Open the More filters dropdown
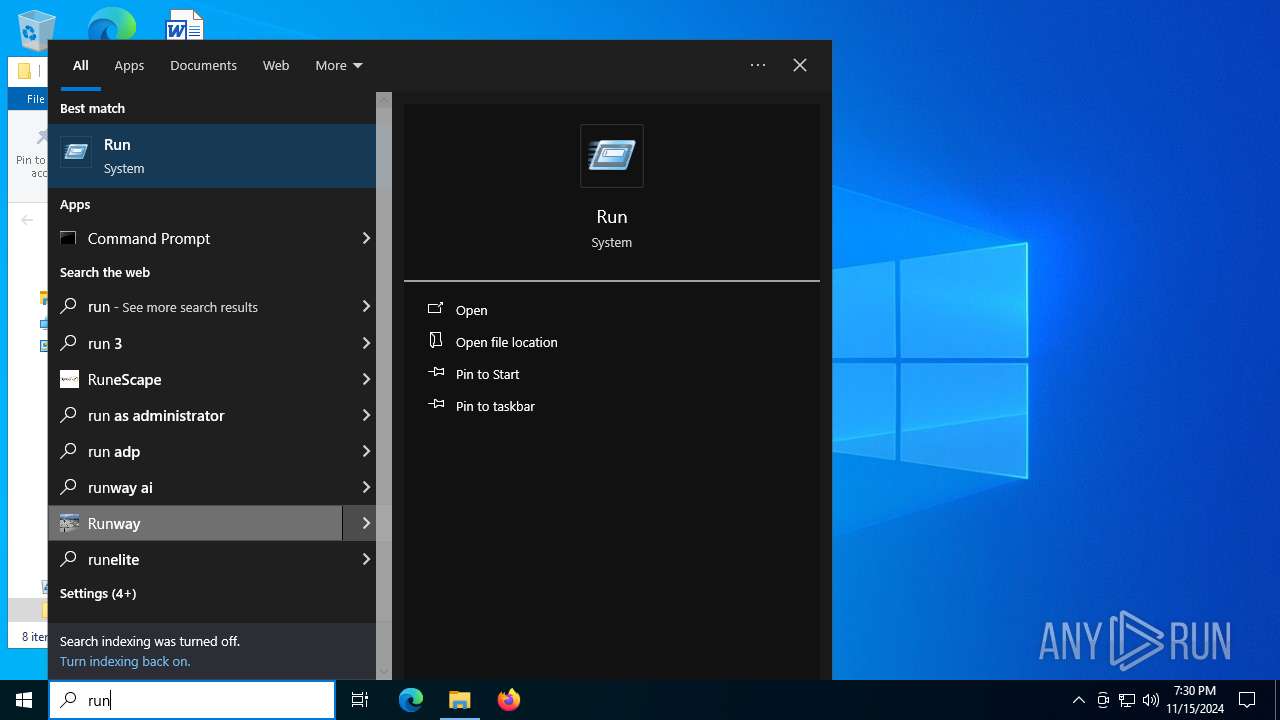1280x720 pixels. tap(339, 65)
